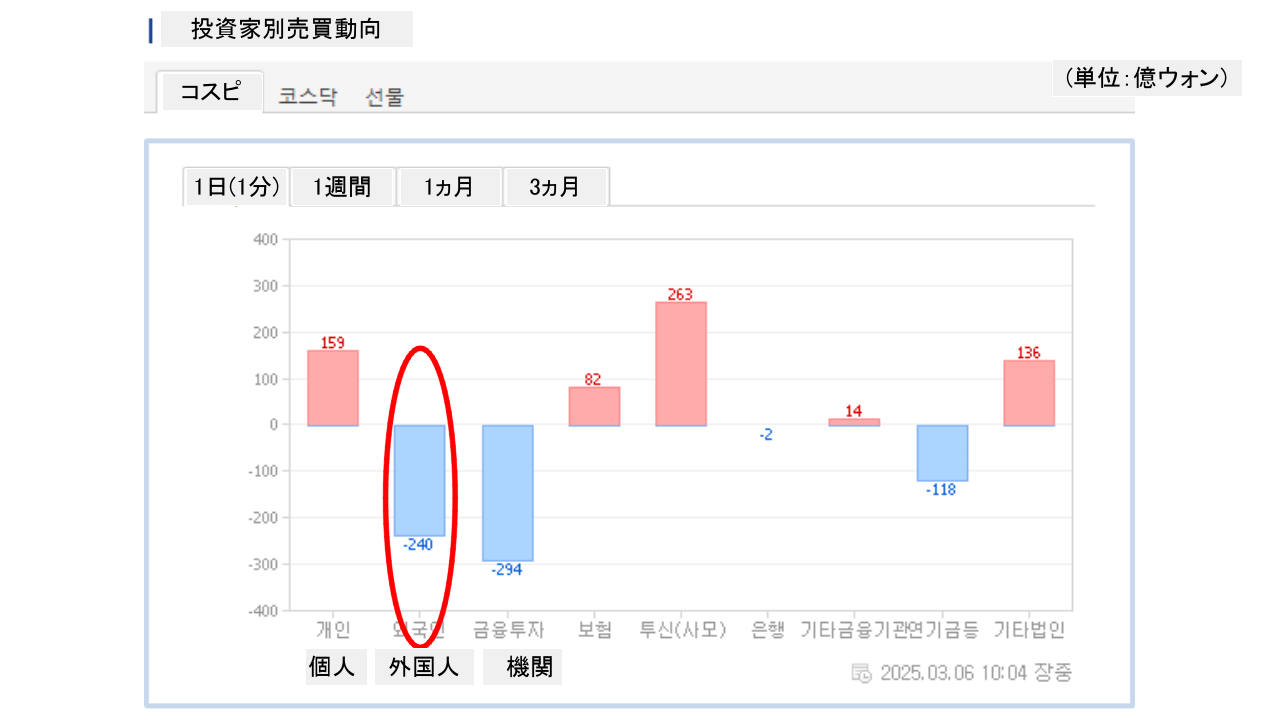
Task: Click the blue -118 pension fund bar
Action: point(942,453)
